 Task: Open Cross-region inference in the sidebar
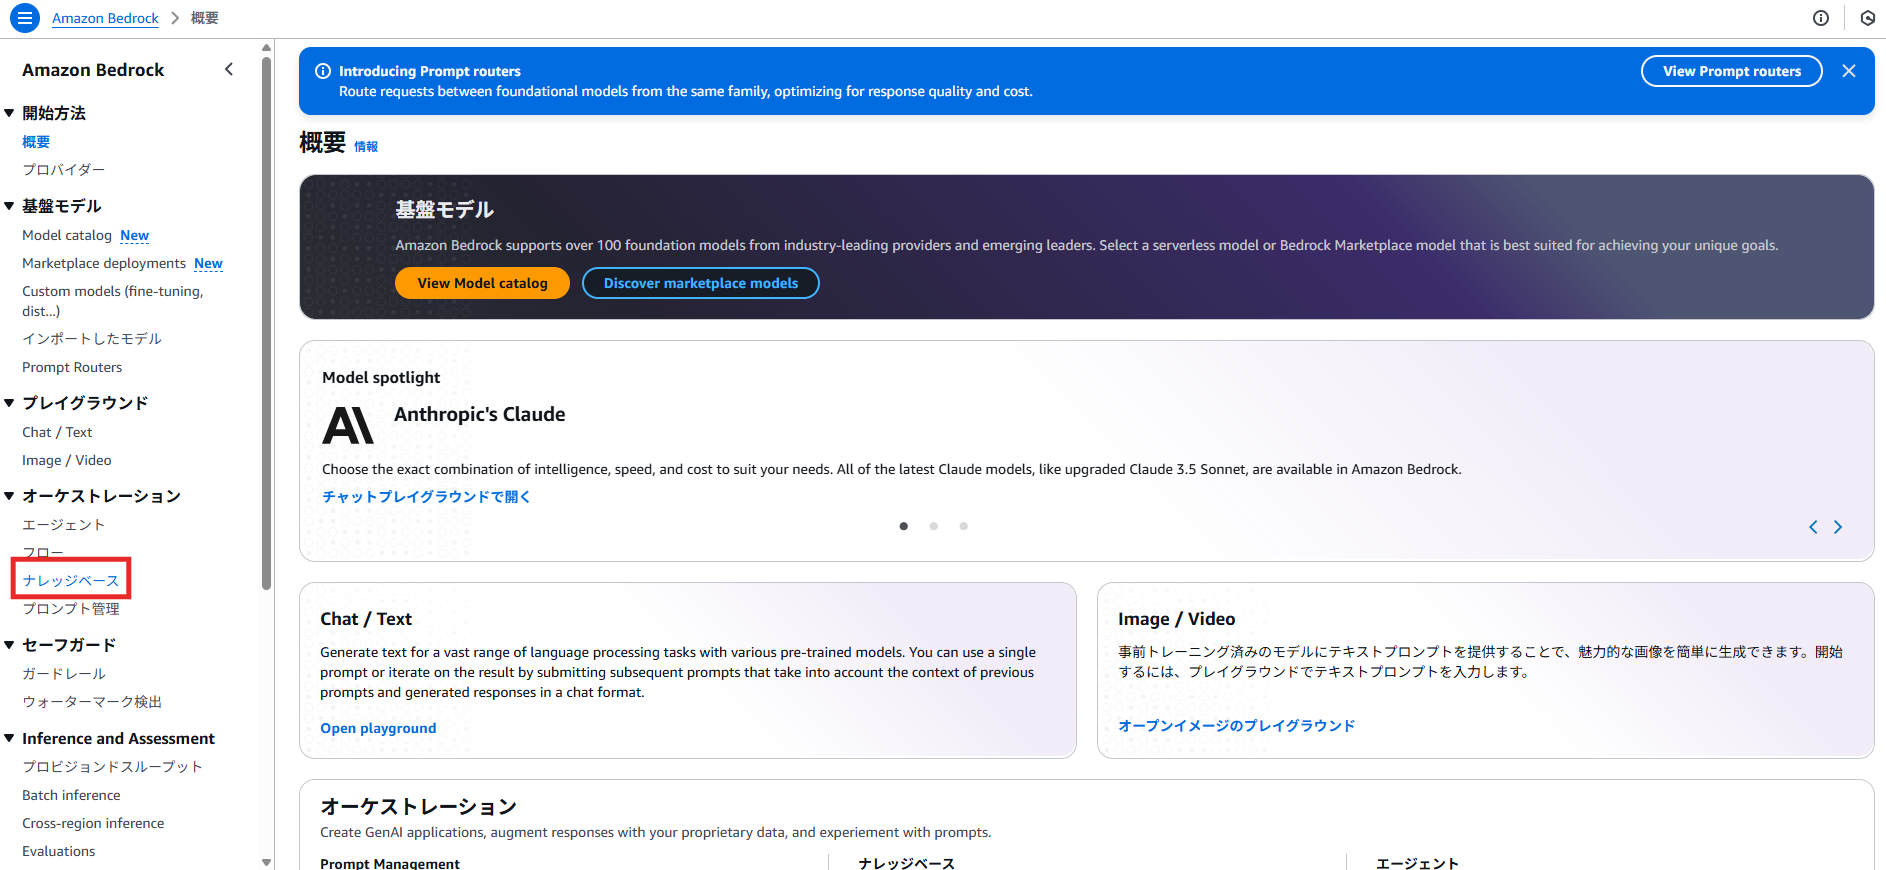click(93, 823)
